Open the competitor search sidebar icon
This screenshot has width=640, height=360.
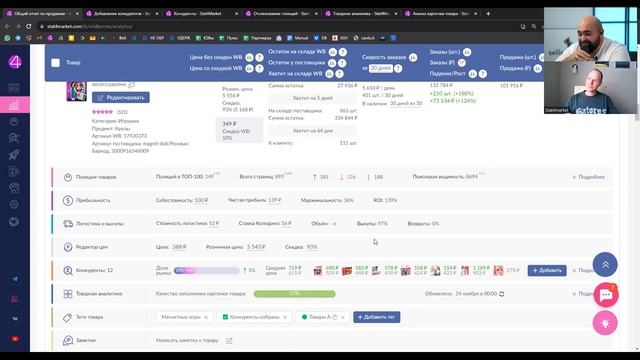coord(14,138)
